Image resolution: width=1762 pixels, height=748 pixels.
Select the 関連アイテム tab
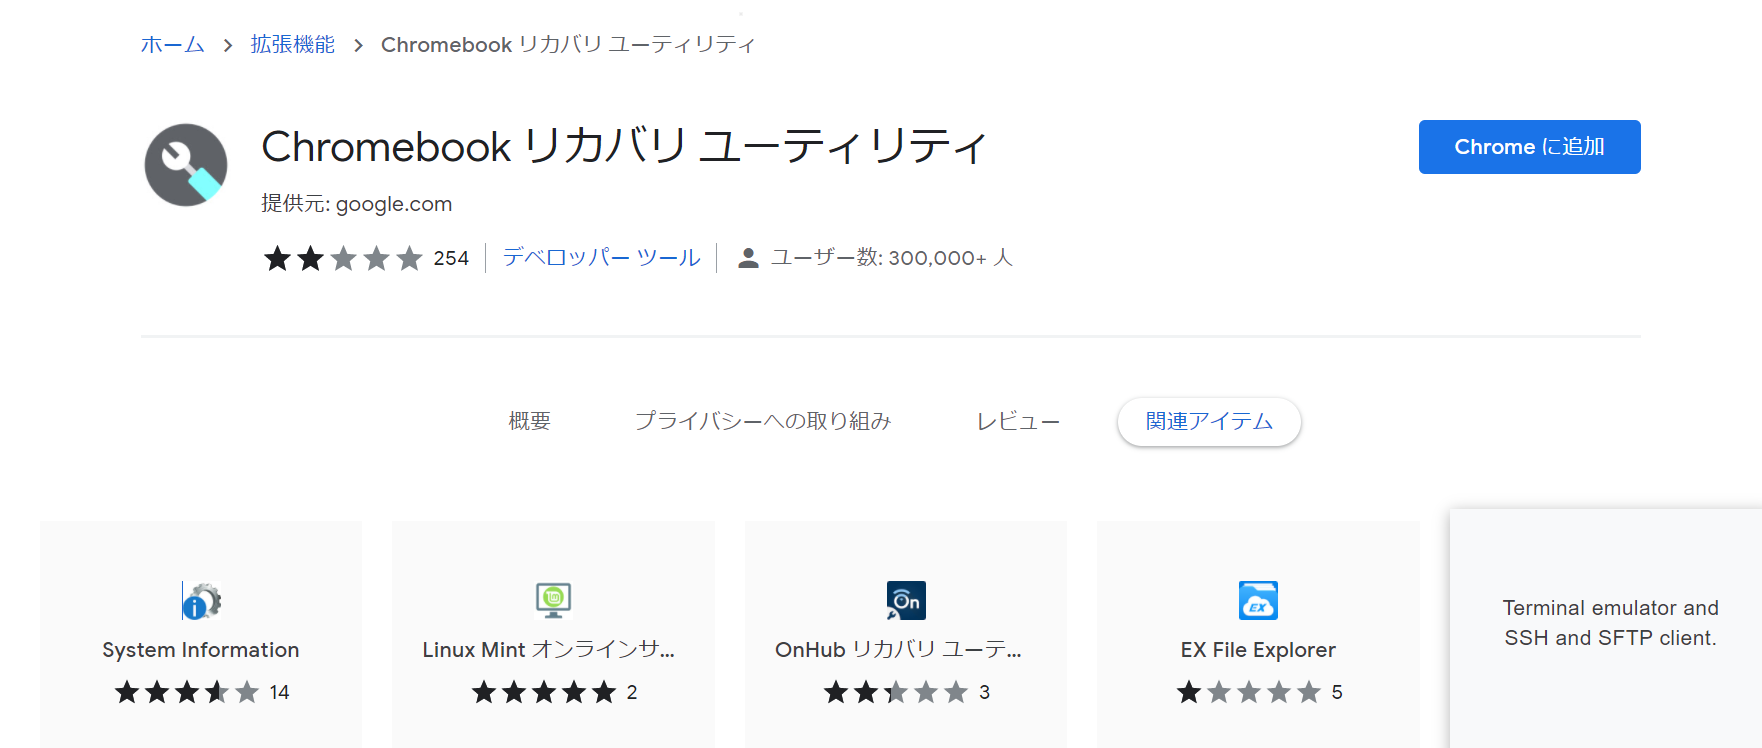point(1209,421)
